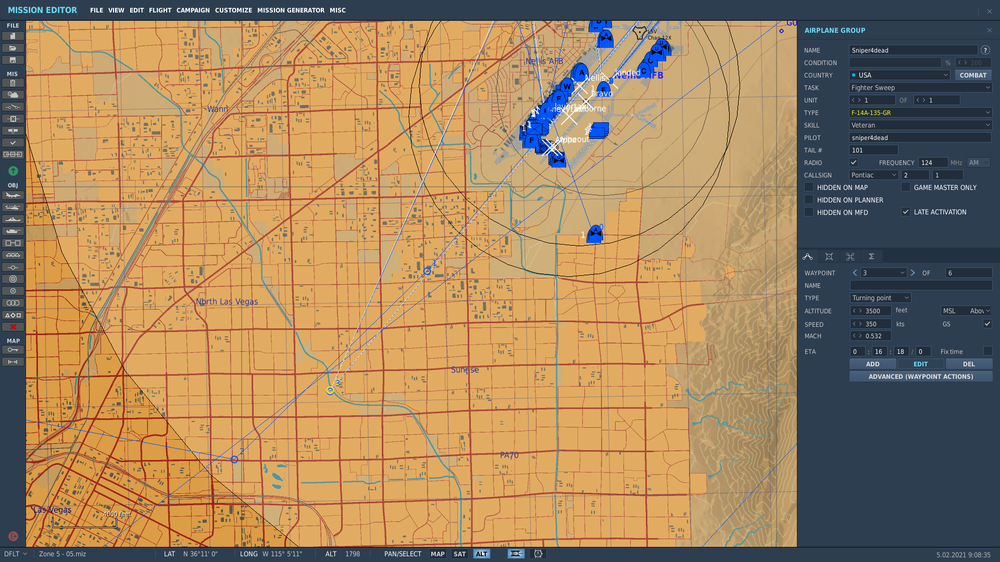Click the Advanced (Waypoint Actions) button
1000x562 pixels.
coord(920,377)
